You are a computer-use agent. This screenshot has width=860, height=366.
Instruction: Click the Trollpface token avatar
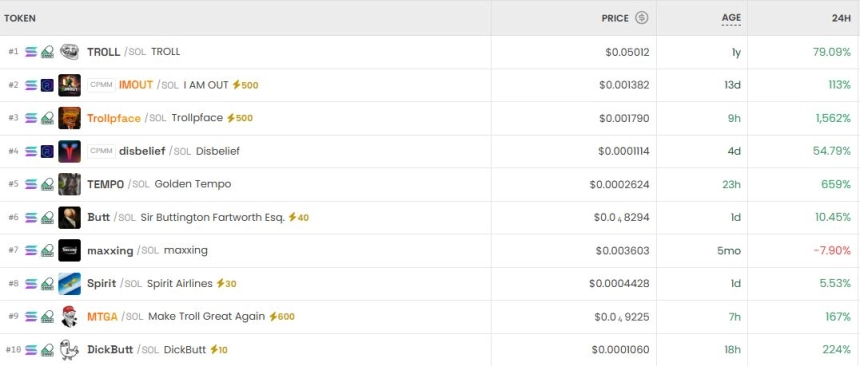[69, 118]
